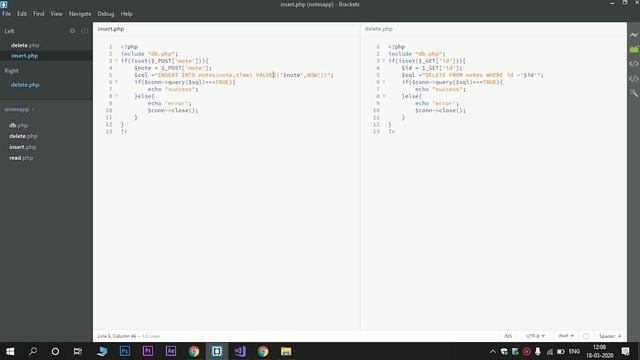Open Windows search magnifier on taskbar
The image size is (640, 360).
pyautogui.click(x=33, y=351)
